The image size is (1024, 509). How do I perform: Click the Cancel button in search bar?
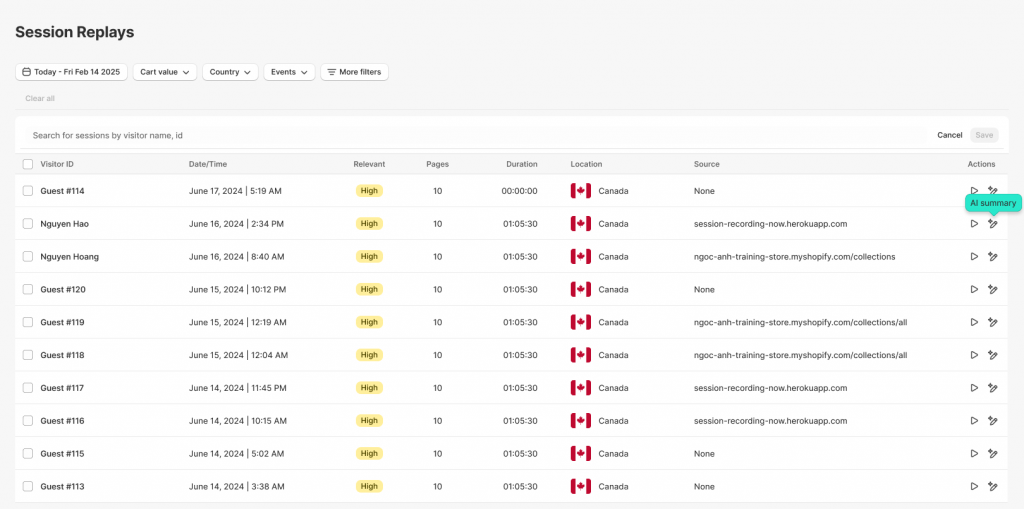pos(949,135)
